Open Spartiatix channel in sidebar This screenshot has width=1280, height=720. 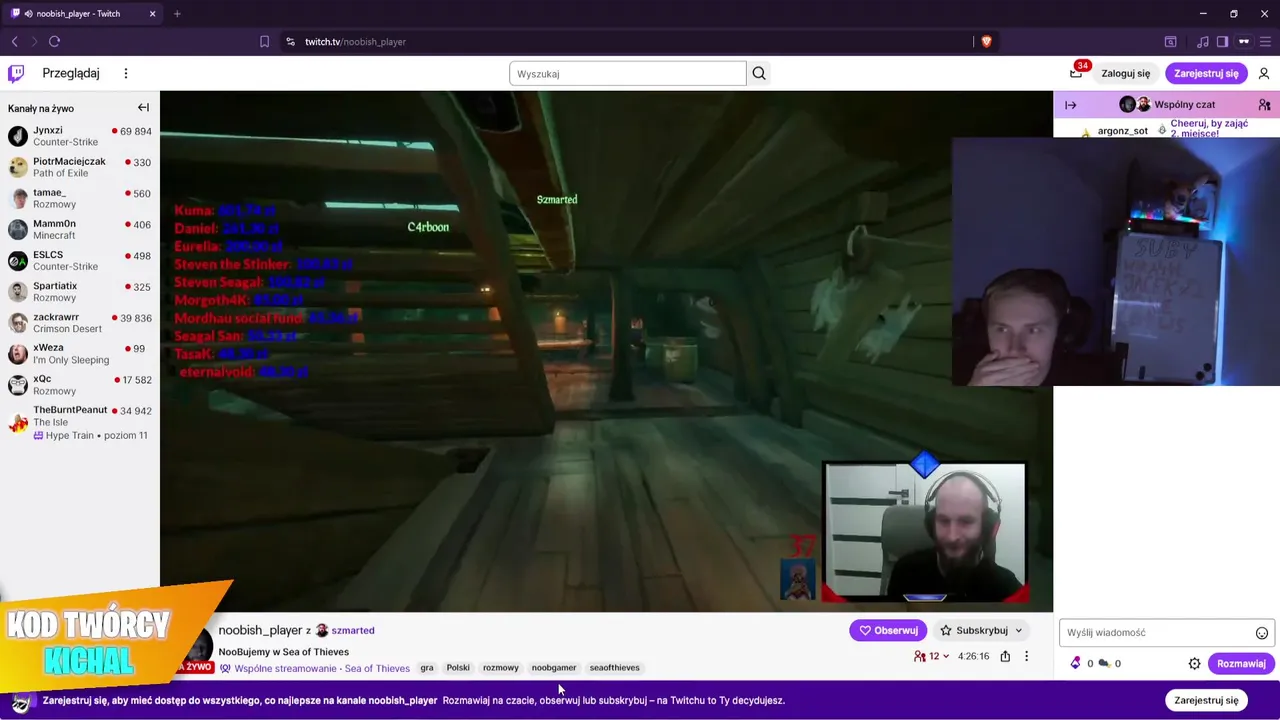click(x=80, y=291)
